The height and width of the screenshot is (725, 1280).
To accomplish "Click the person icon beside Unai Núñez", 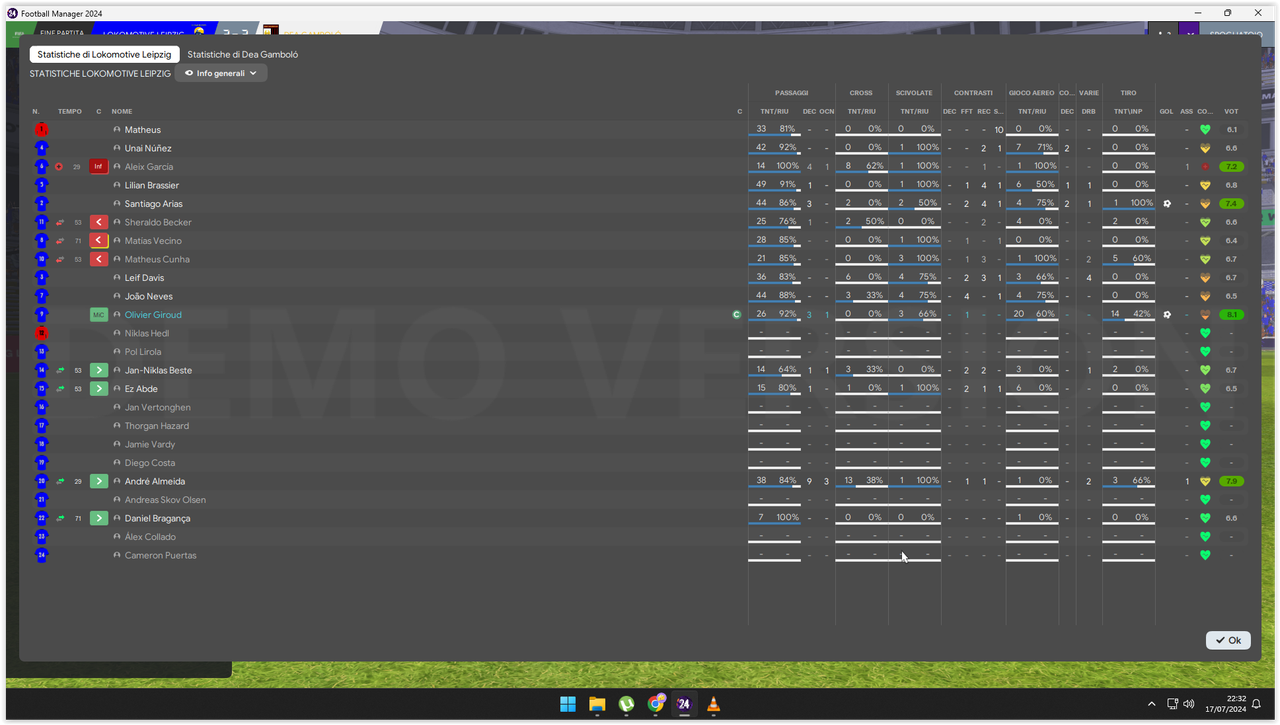I will pos(117,148).
